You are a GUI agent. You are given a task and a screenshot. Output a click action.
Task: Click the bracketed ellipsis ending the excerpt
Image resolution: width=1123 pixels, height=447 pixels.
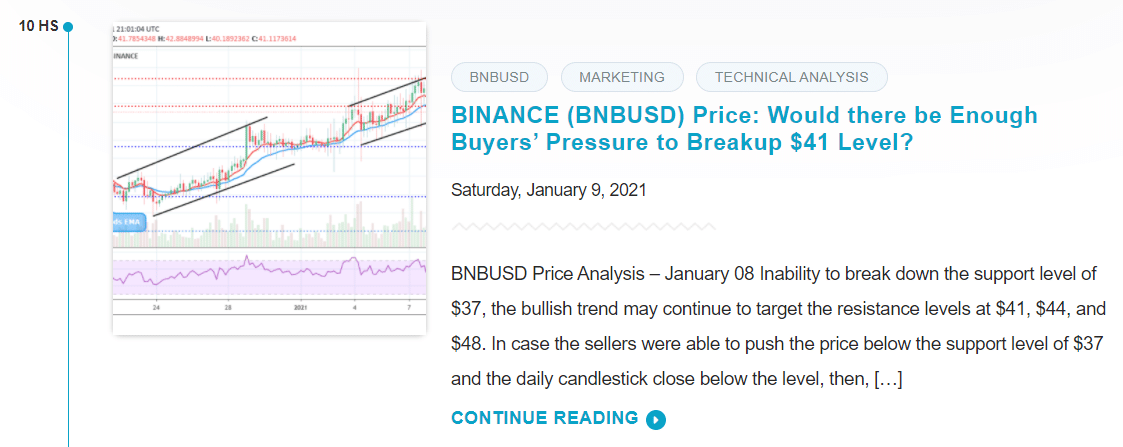click(x=888, y=378)
